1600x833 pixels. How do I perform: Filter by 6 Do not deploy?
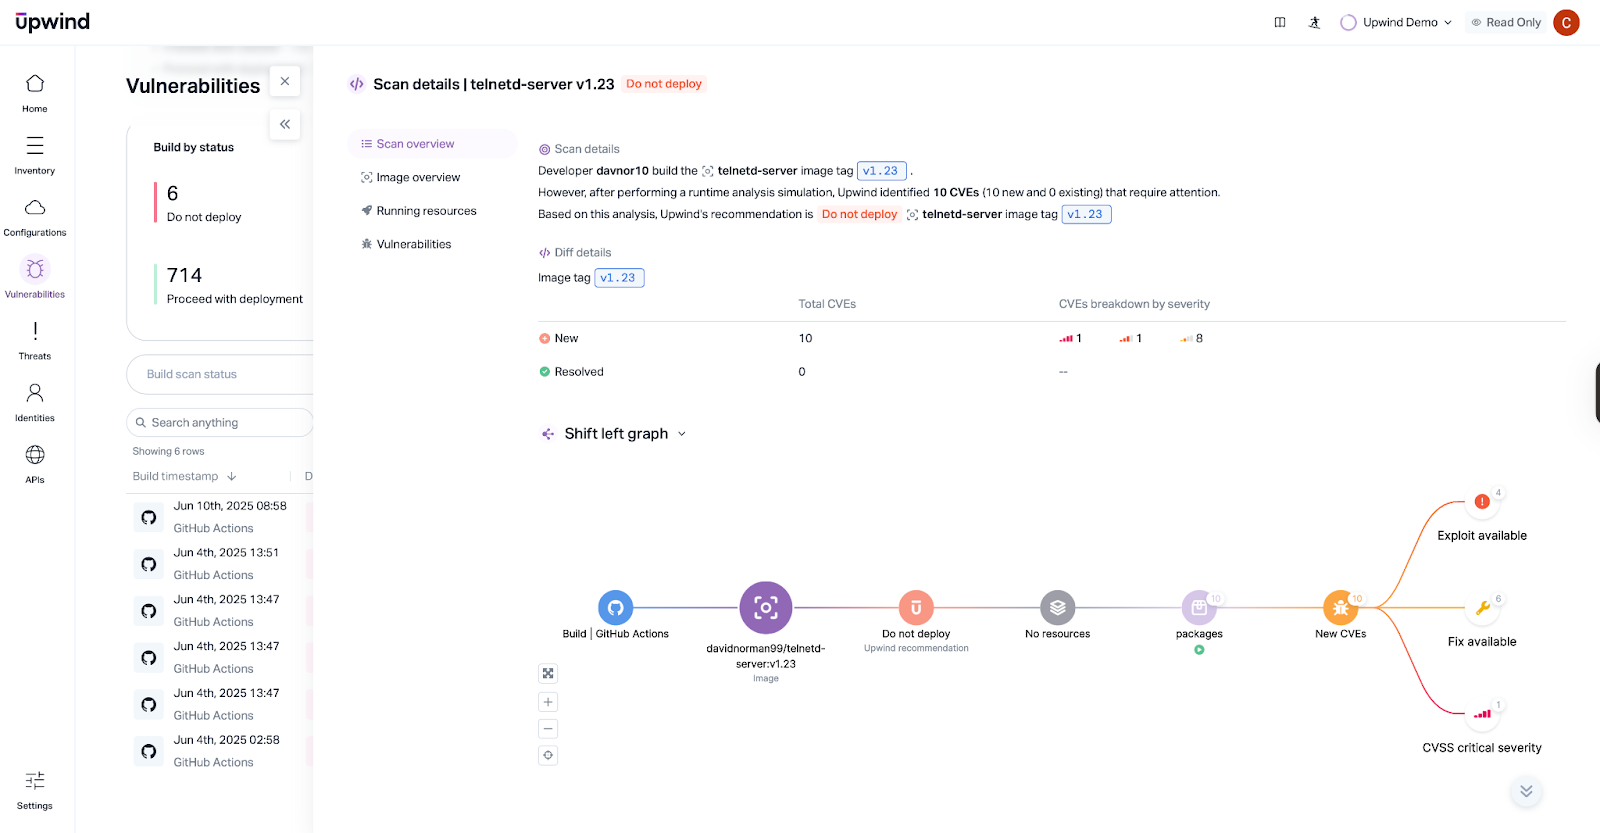pyautogui.click(x=204, y=203)
